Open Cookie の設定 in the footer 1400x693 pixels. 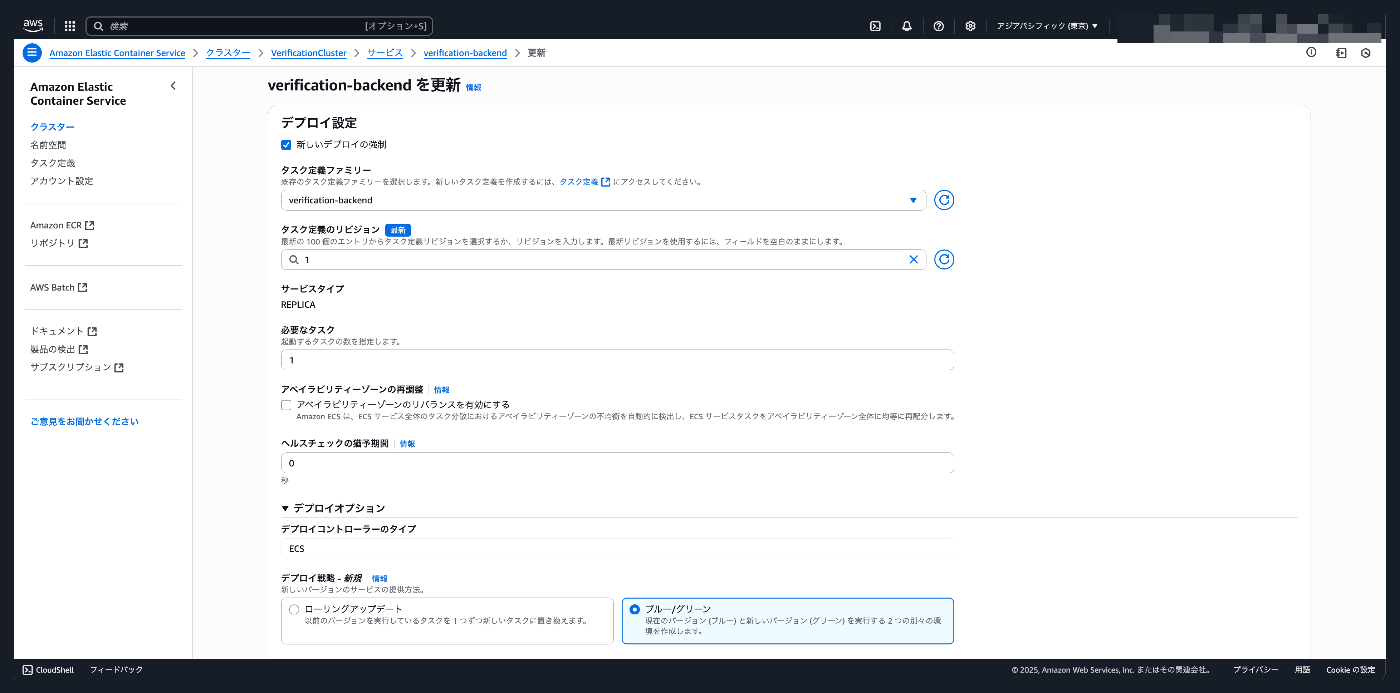(x=1351, y=669)
